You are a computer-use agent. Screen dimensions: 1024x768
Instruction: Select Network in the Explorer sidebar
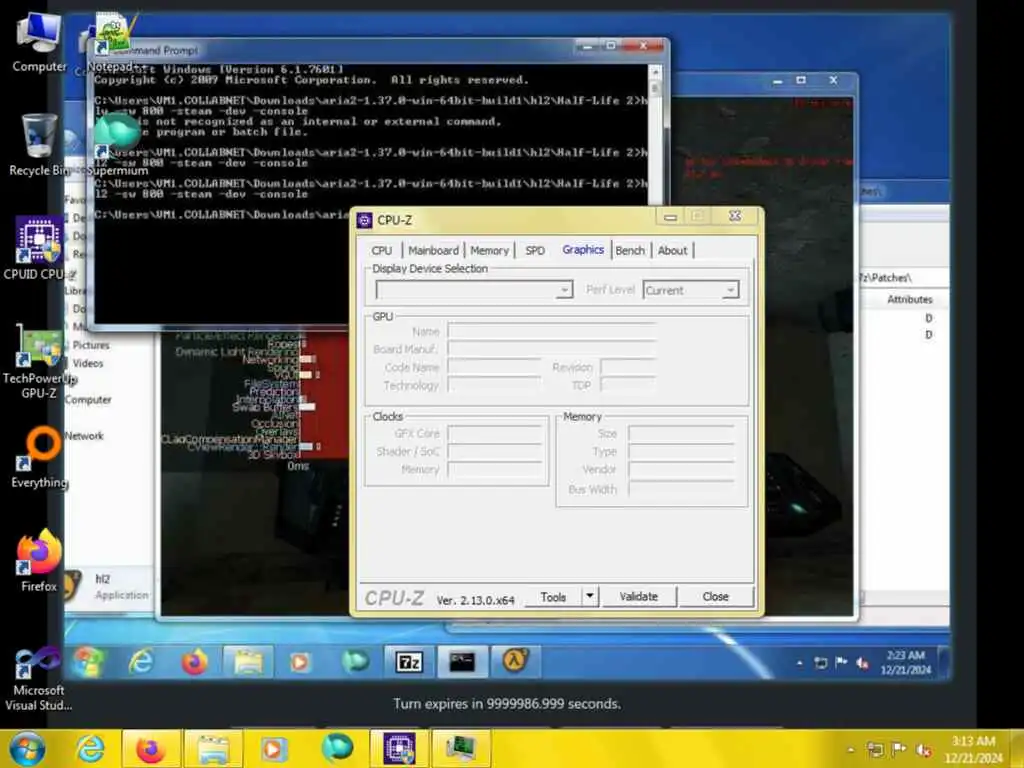tap(84, 436)
